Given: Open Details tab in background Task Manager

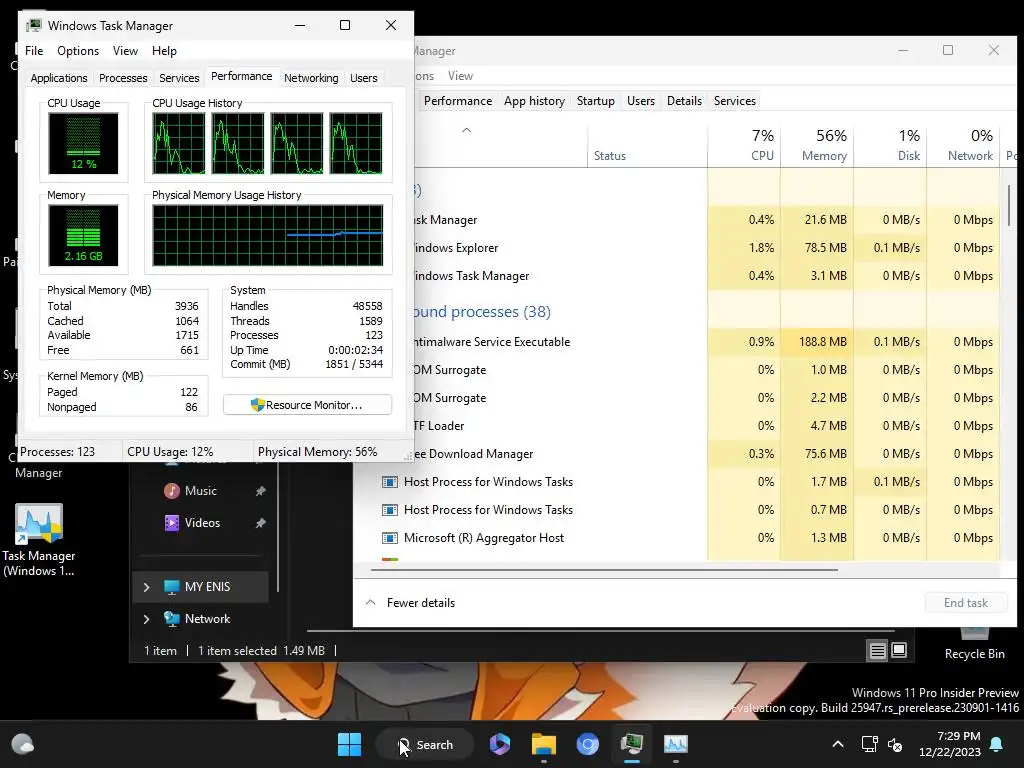Looking at the screenshot, I should pos(684,101).
